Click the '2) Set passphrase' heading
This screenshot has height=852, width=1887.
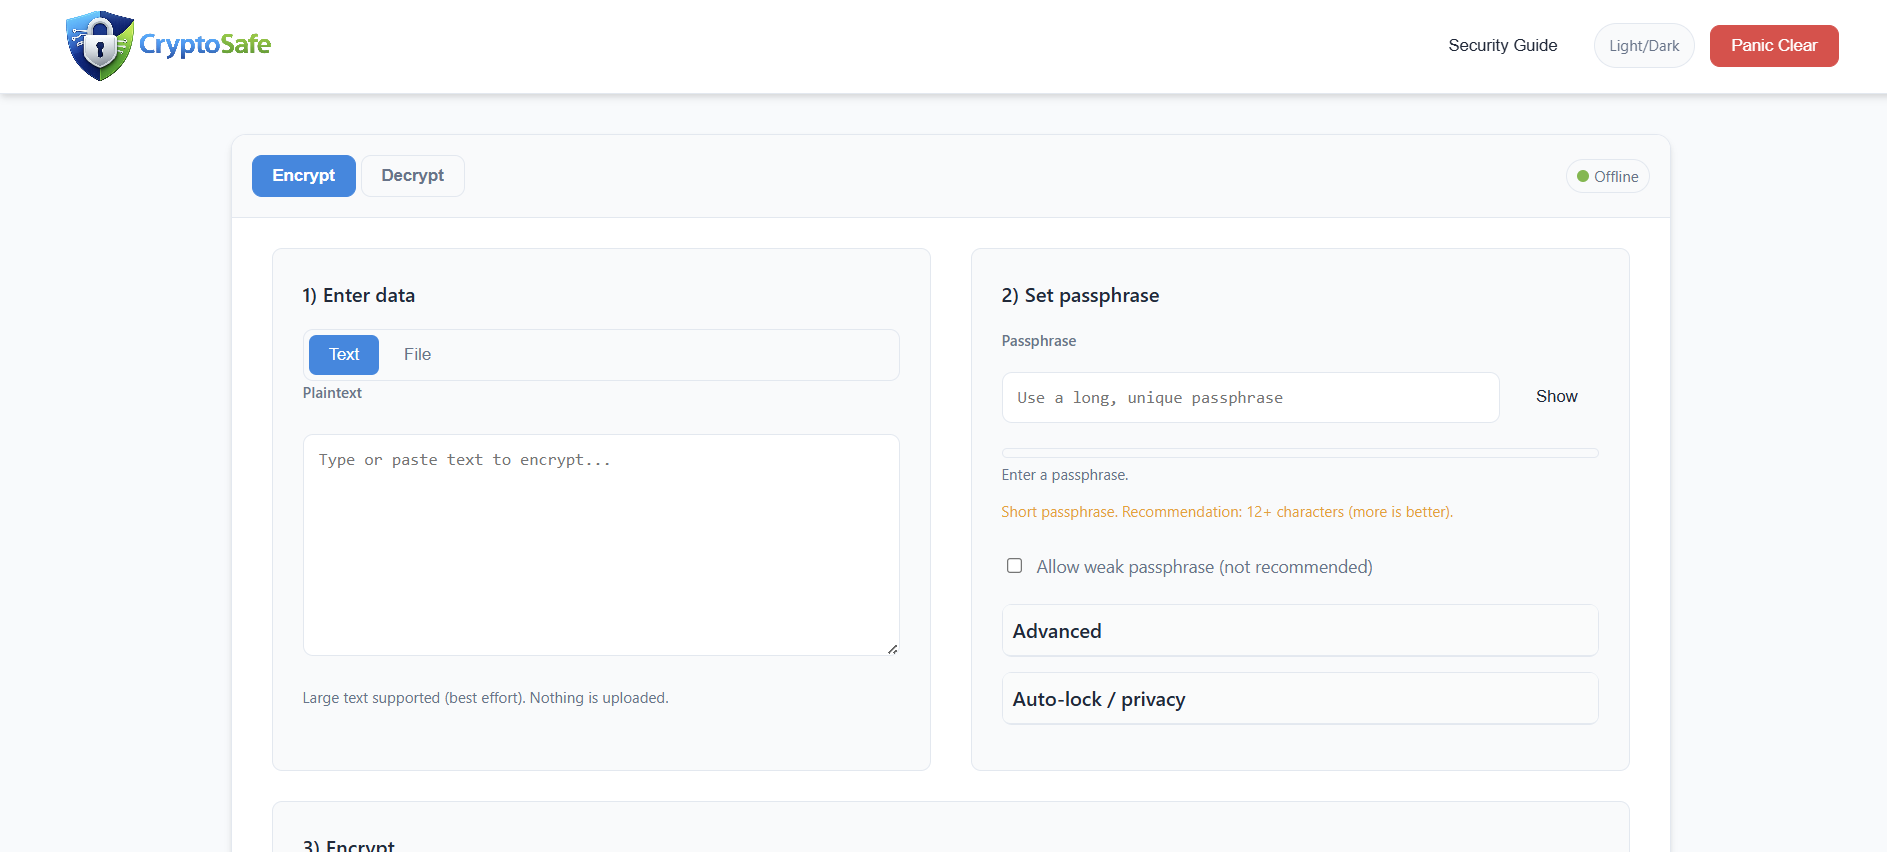[1080, 296]
